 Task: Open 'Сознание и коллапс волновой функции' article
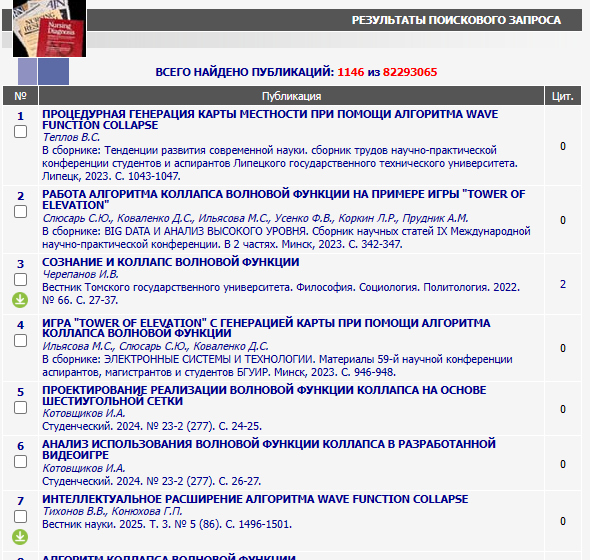pos(170,262)
